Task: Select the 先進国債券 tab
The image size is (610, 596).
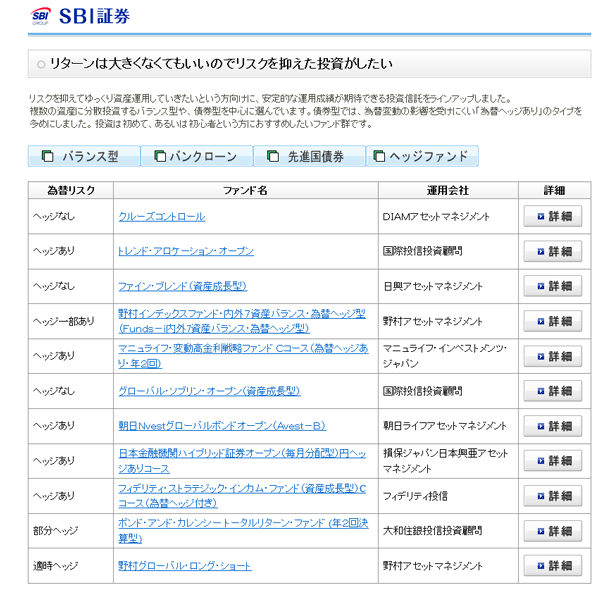Action: click(x=309, y=156)
